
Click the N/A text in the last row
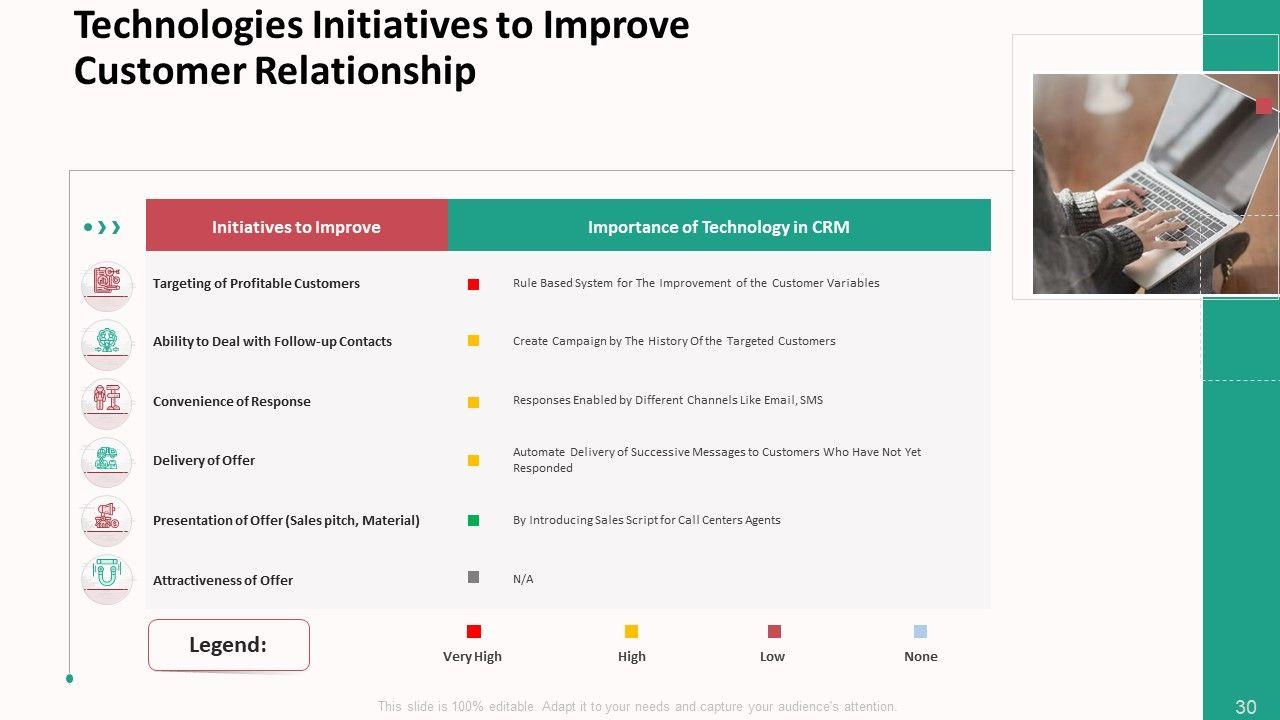(523, 579)
